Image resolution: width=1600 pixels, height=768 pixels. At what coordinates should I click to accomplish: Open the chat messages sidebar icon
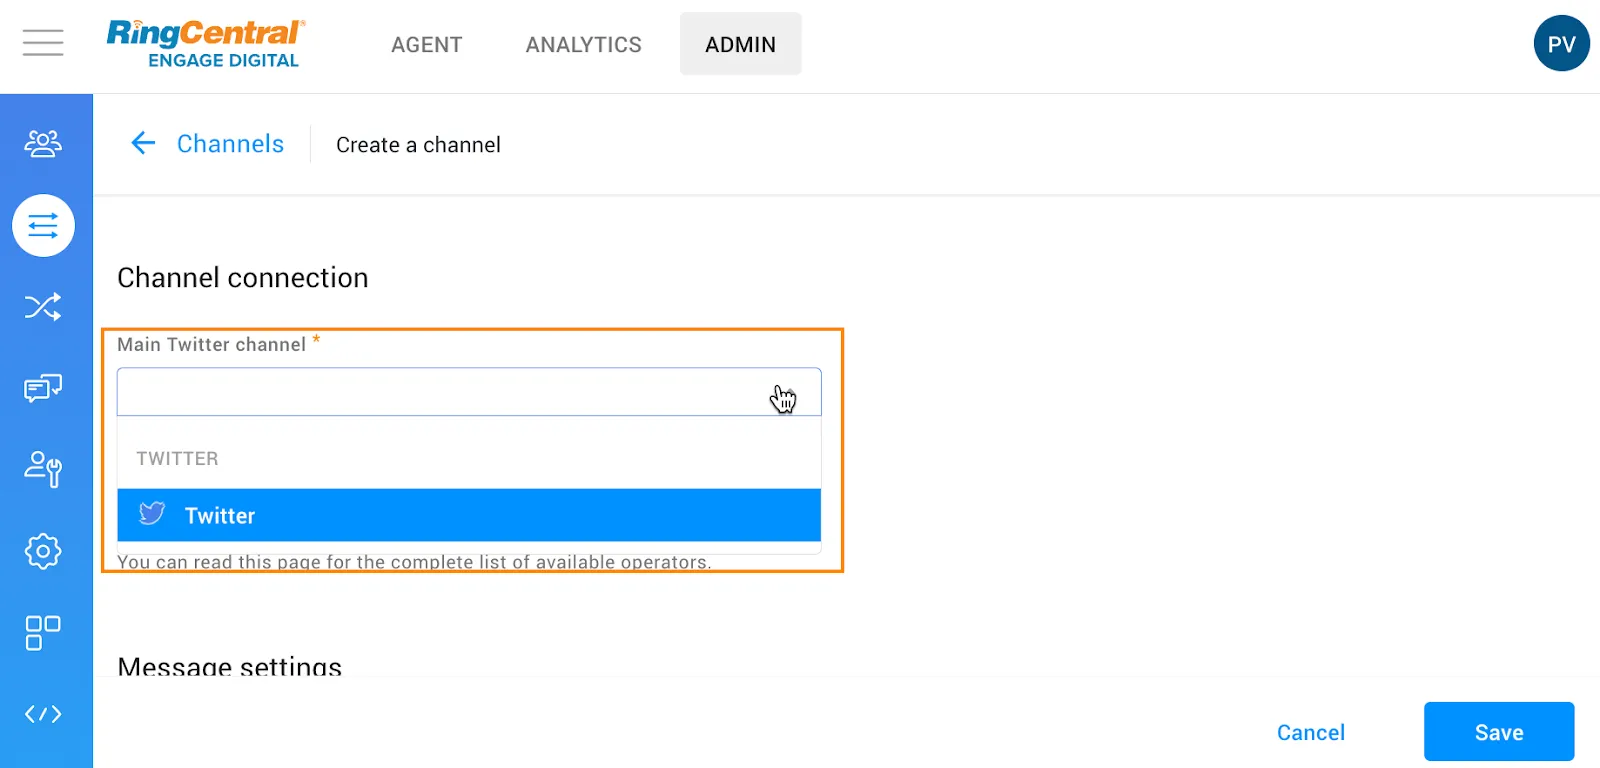(43, 387)
